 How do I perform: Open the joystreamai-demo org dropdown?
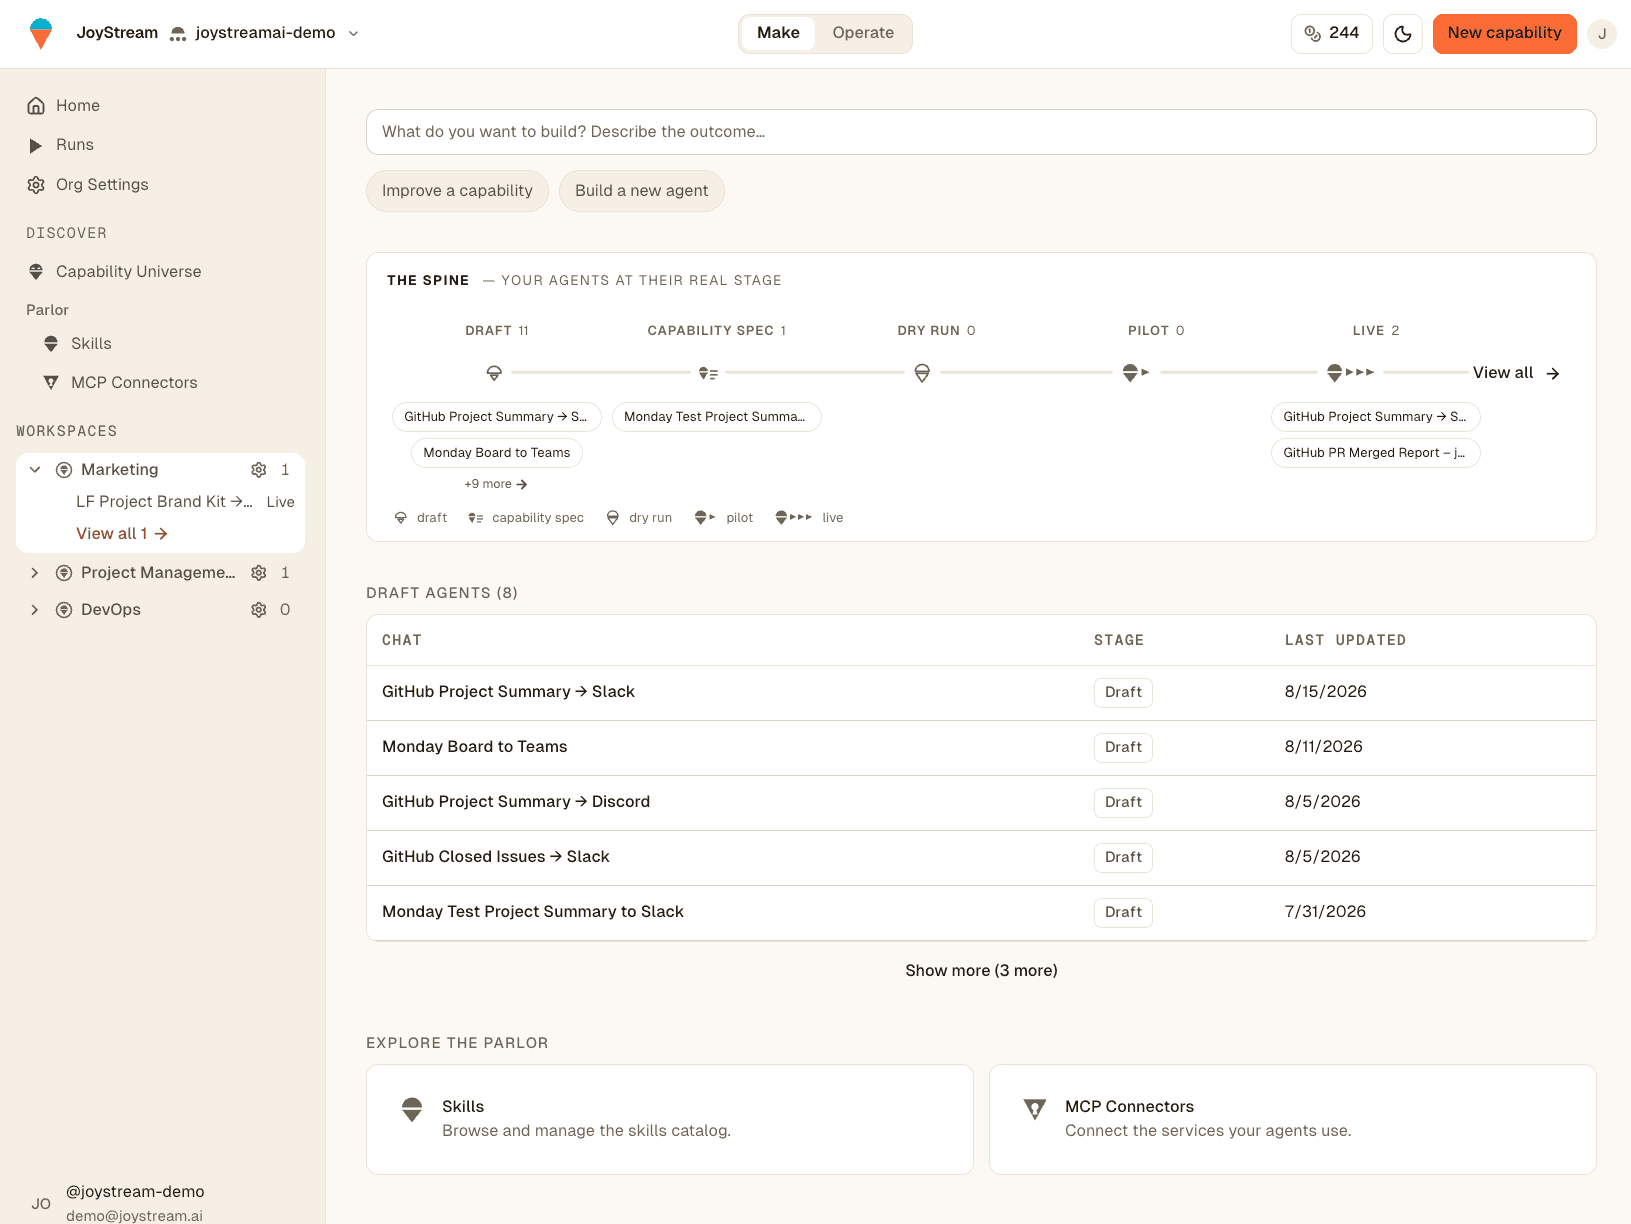pos(265,33)
